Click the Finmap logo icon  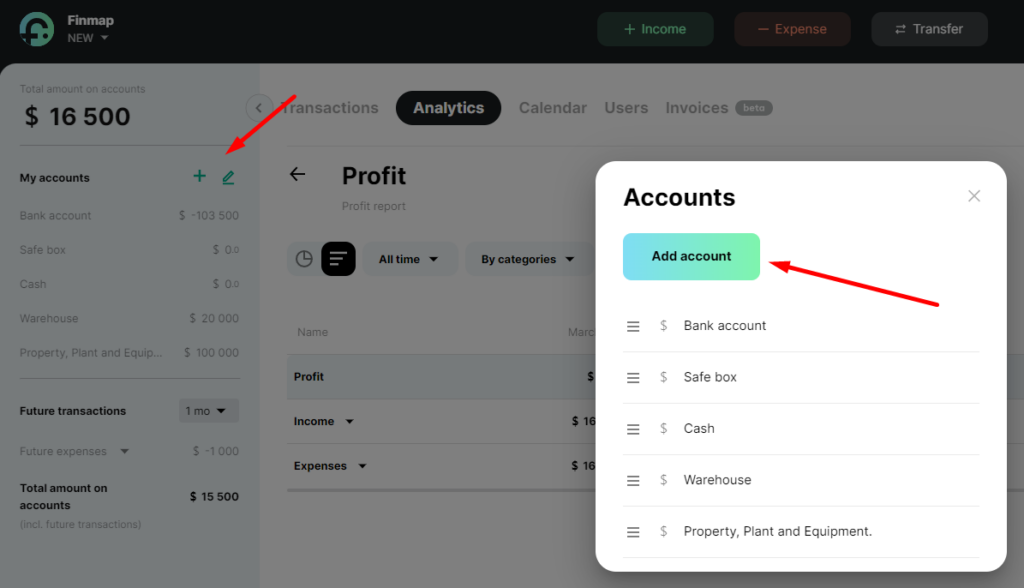tap(37, 29)
